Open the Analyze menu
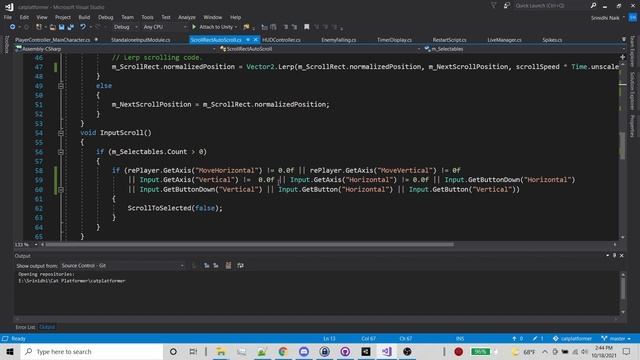Screen dimensions: 640x360 (187, 17)
